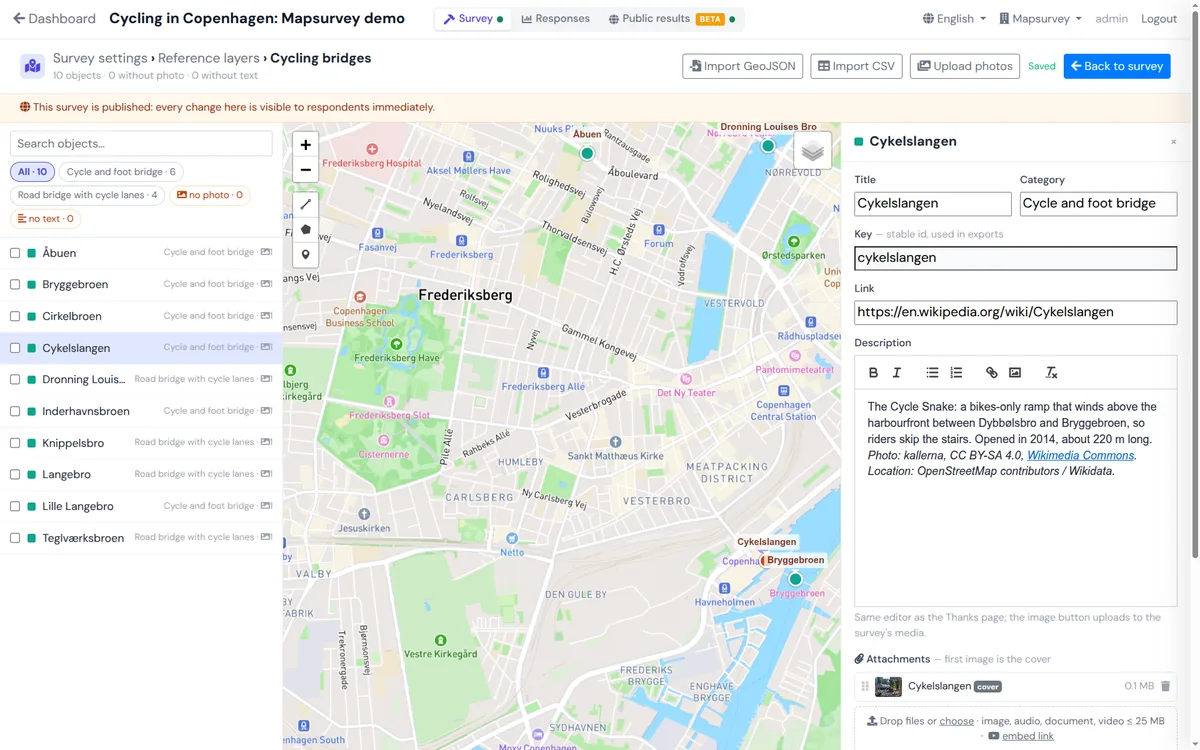Viewport: 1200px width, 750px height.
Task: Open Reference layers breadcrumb
Action: pos(209,58)
